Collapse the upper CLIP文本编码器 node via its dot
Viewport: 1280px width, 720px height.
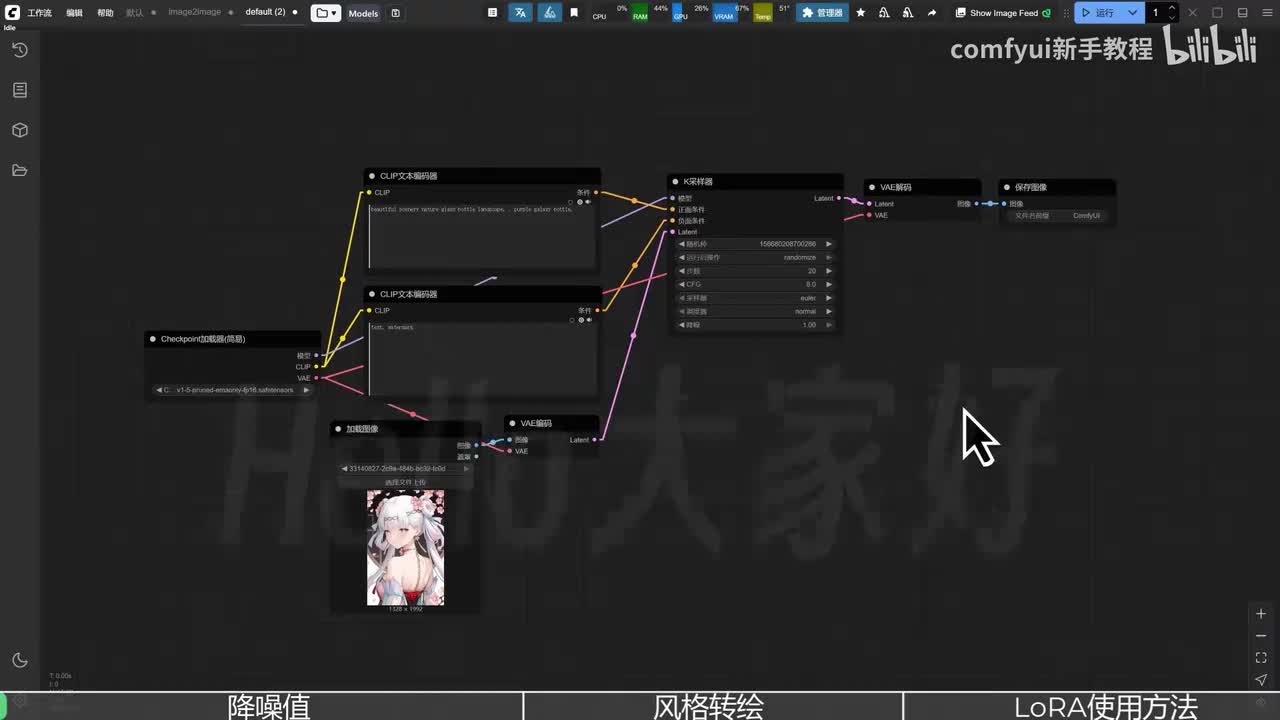(x=372, y=176)
